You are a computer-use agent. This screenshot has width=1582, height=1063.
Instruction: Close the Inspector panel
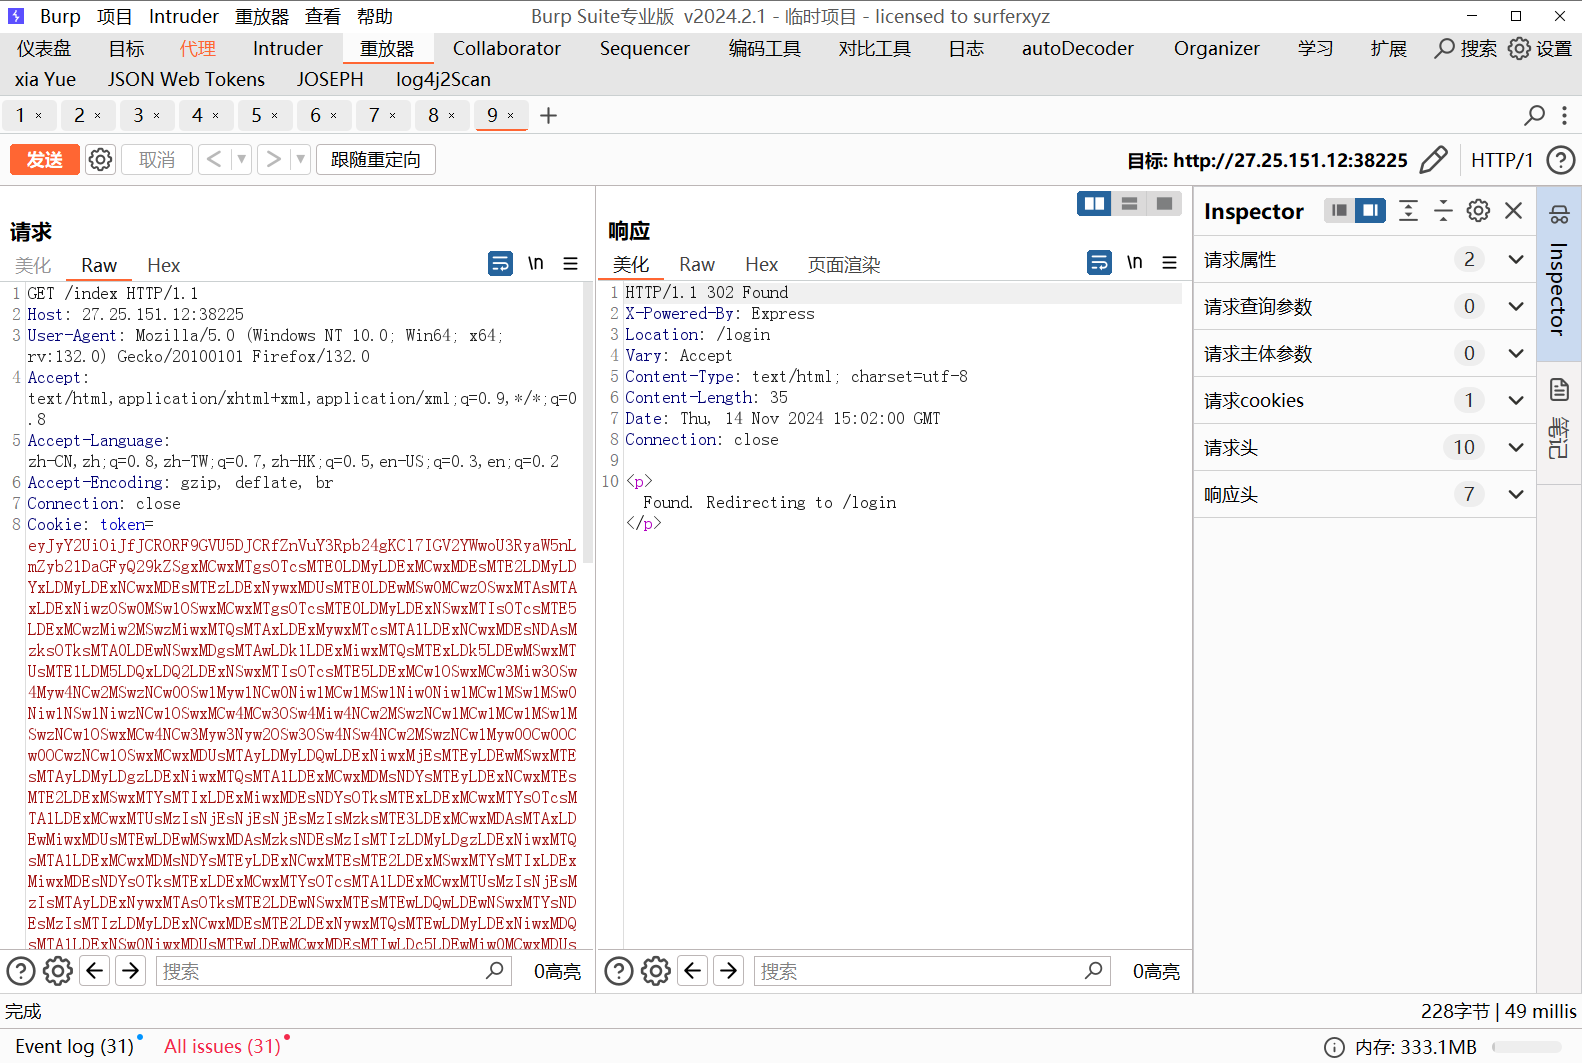coord(1513,211)
